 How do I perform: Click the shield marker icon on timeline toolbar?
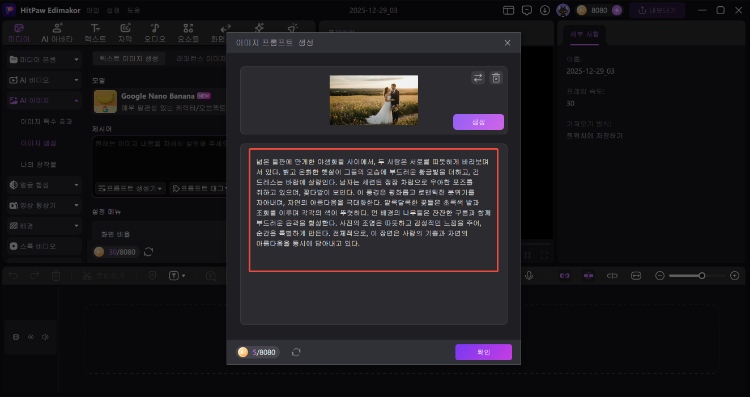click(x=153, y=276)
